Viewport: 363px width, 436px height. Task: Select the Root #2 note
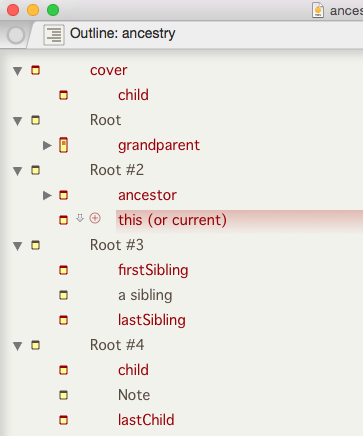pyautogui.click(x=117, y=170)
